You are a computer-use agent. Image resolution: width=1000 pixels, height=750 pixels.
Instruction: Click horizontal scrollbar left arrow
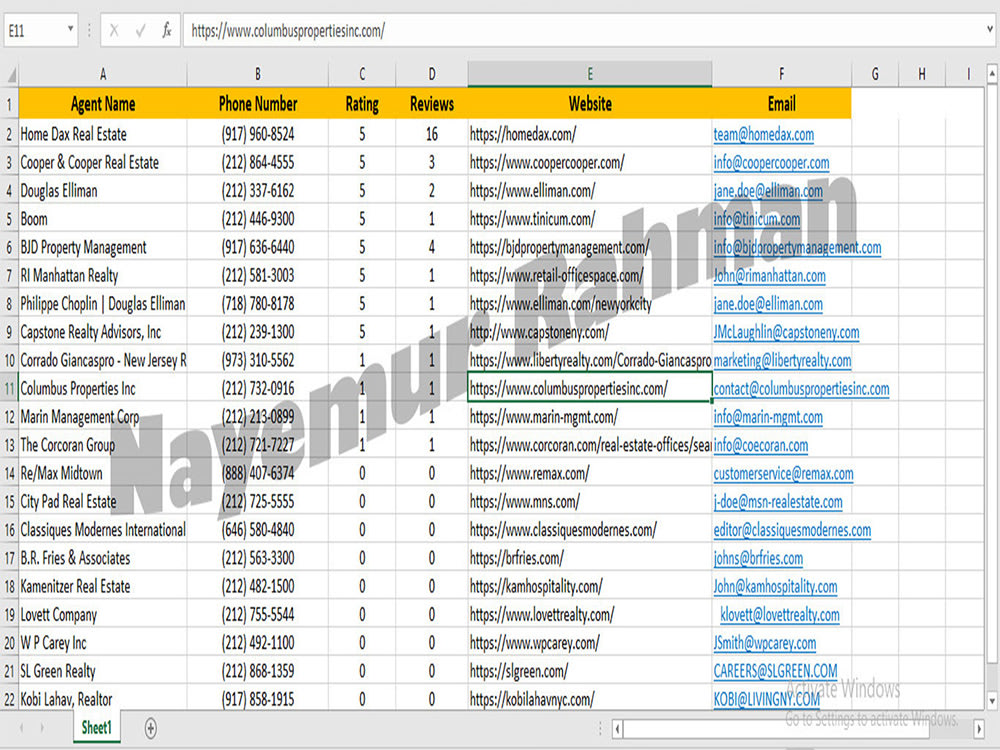click(617, 728)
